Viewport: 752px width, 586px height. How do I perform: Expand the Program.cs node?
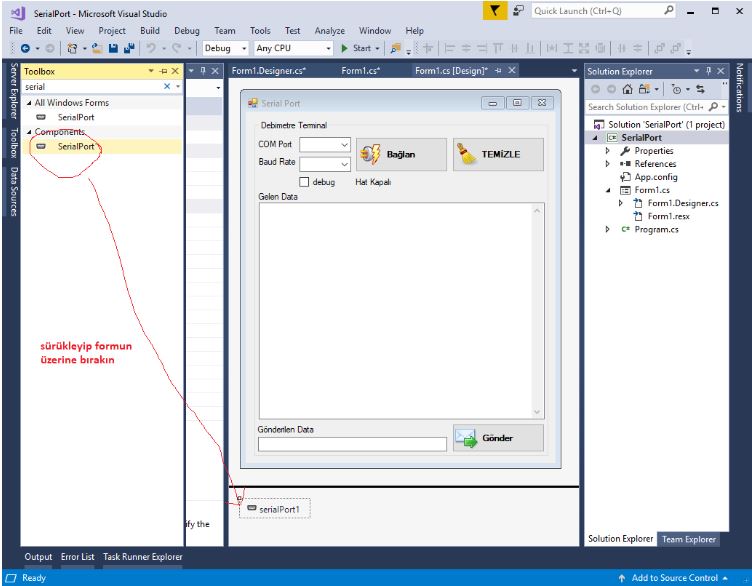point(608,229)
